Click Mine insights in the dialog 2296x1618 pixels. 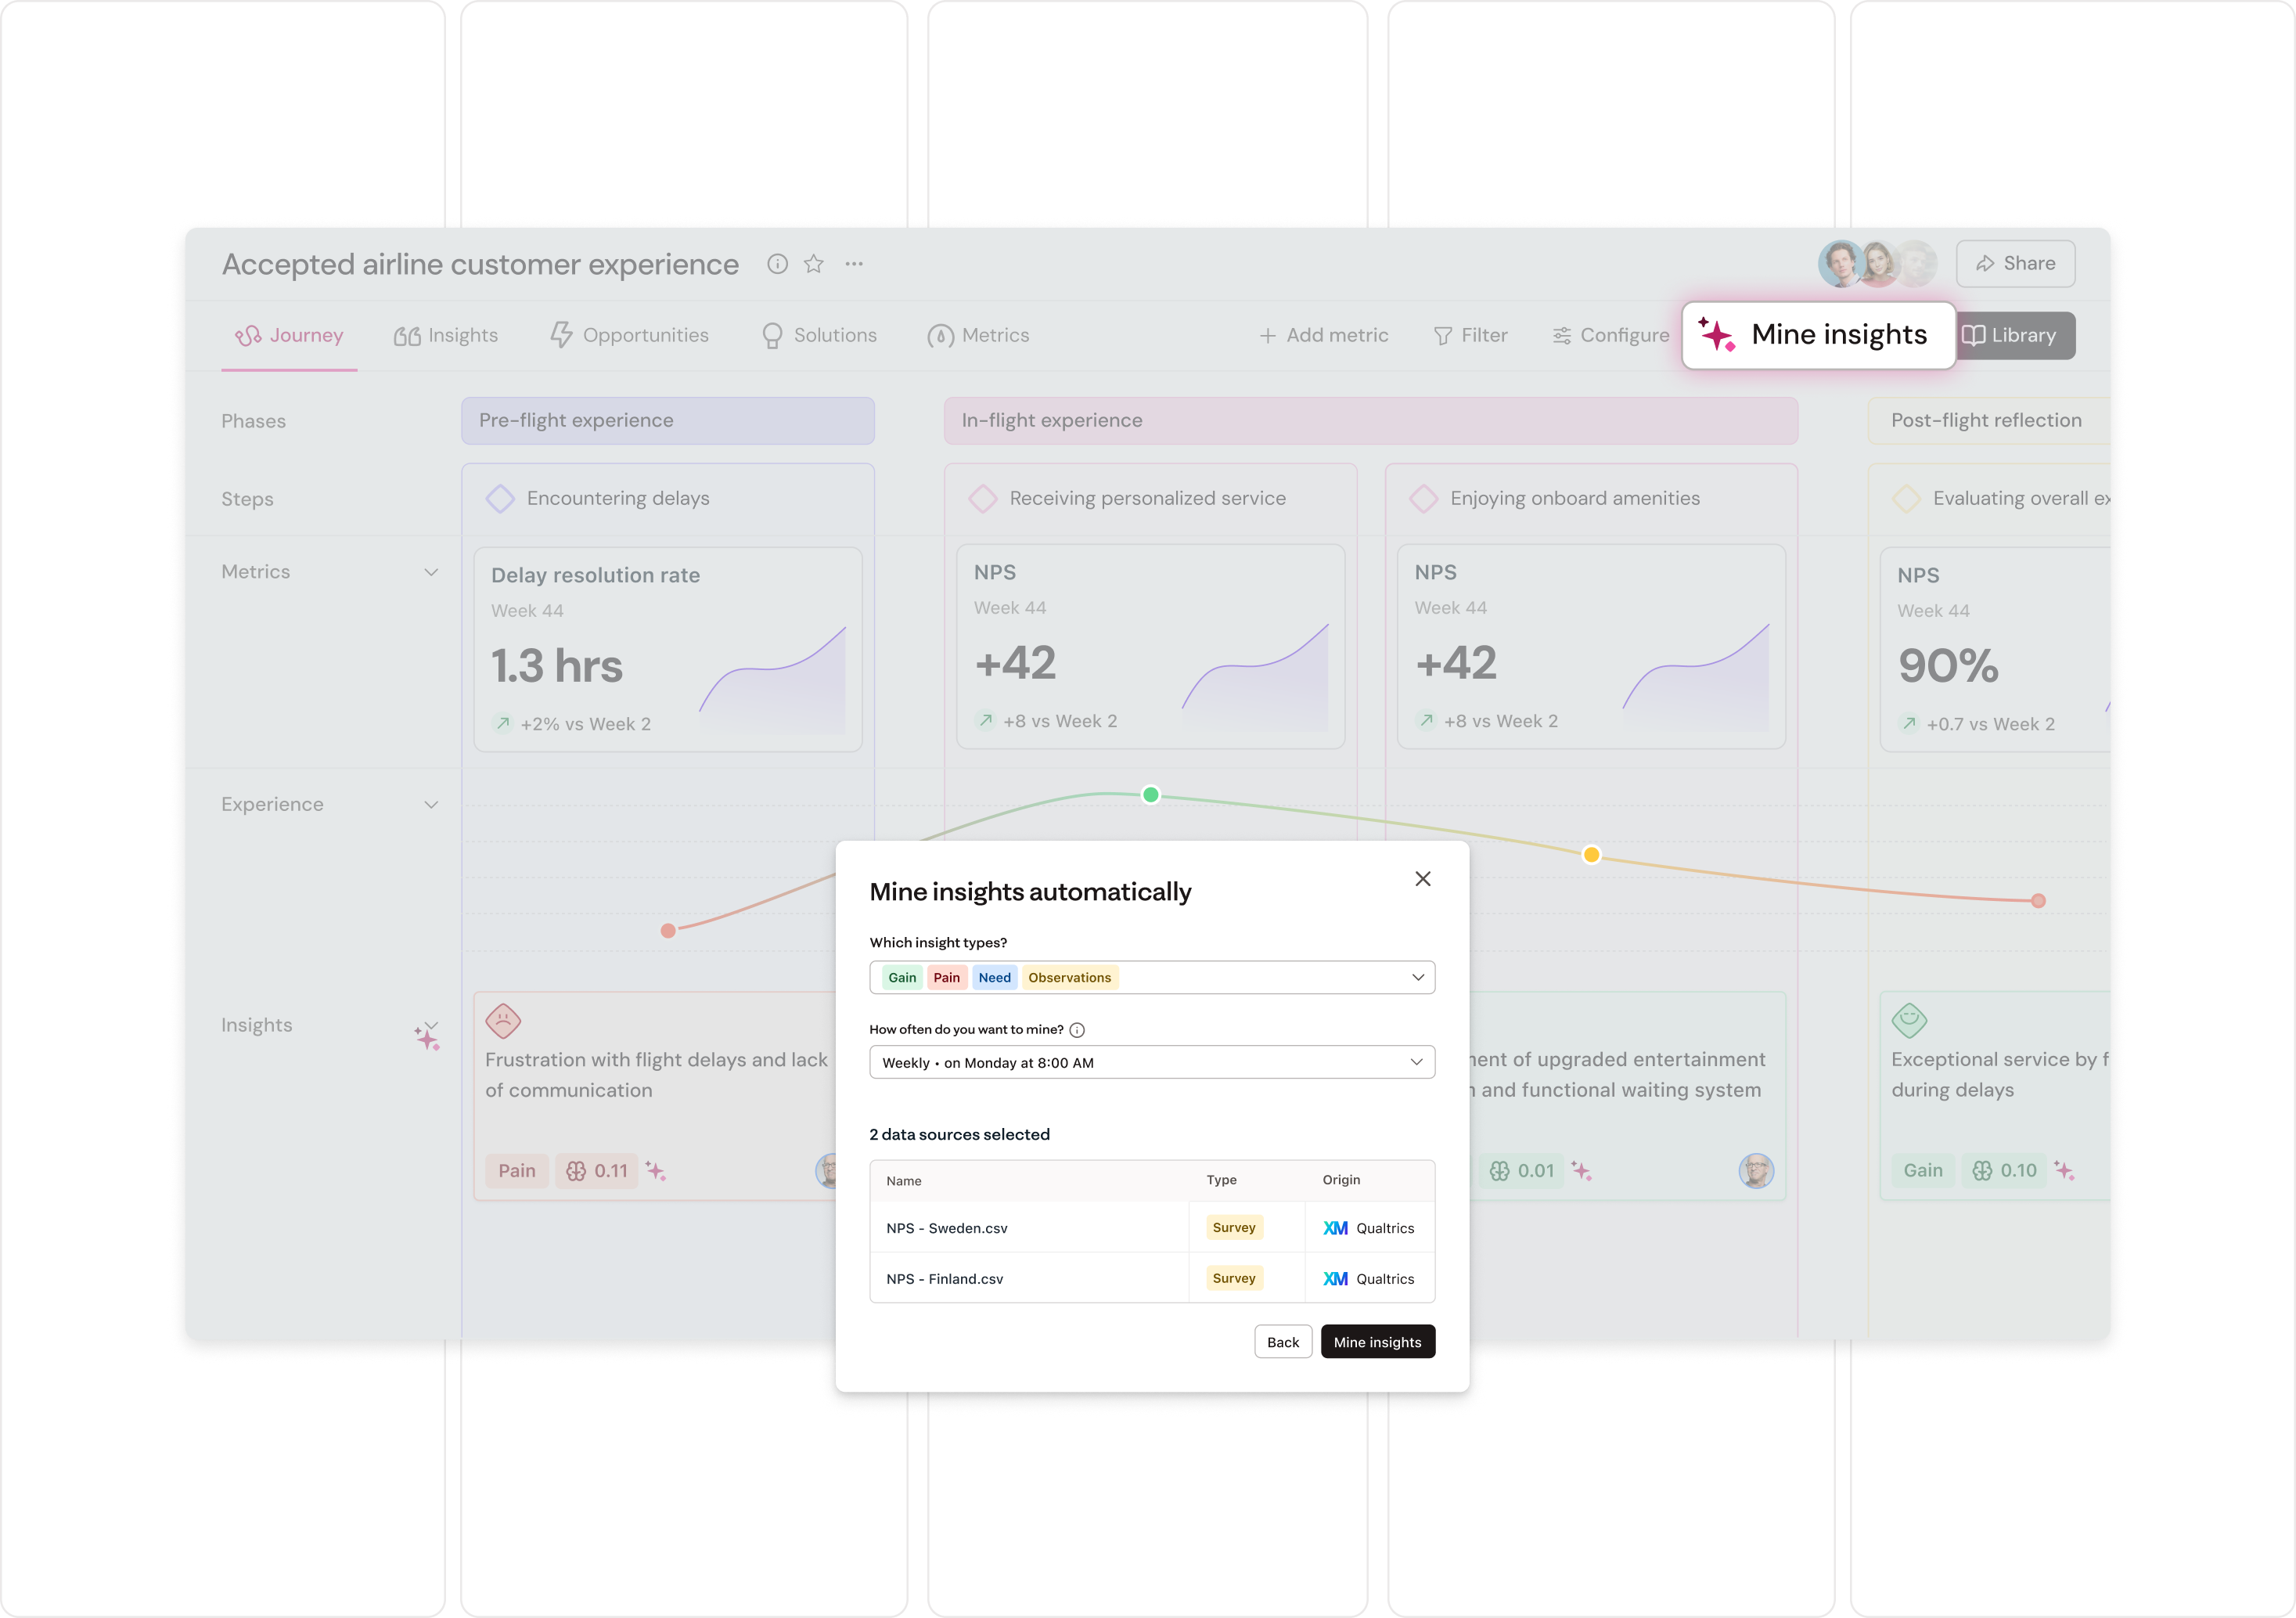coord(1377,1341)
